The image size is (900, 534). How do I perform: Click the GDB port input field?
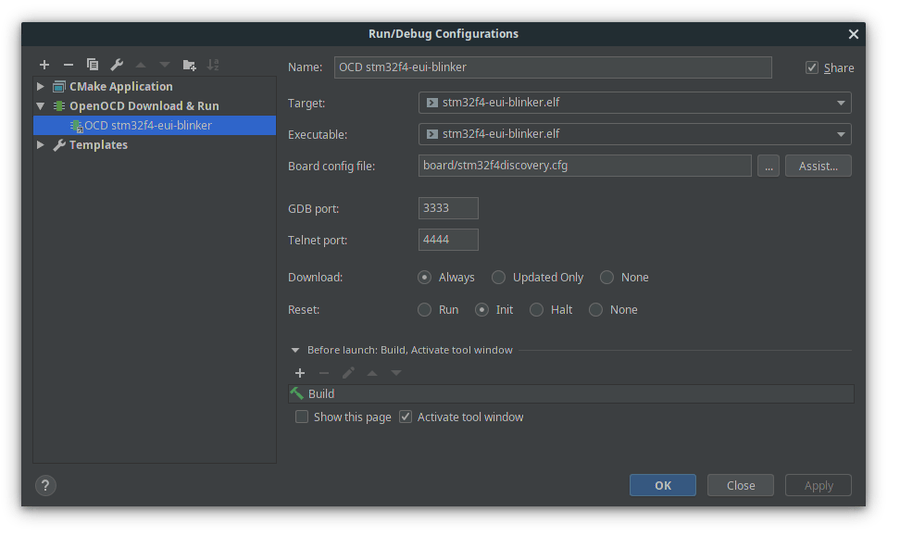tap(448, 208)
